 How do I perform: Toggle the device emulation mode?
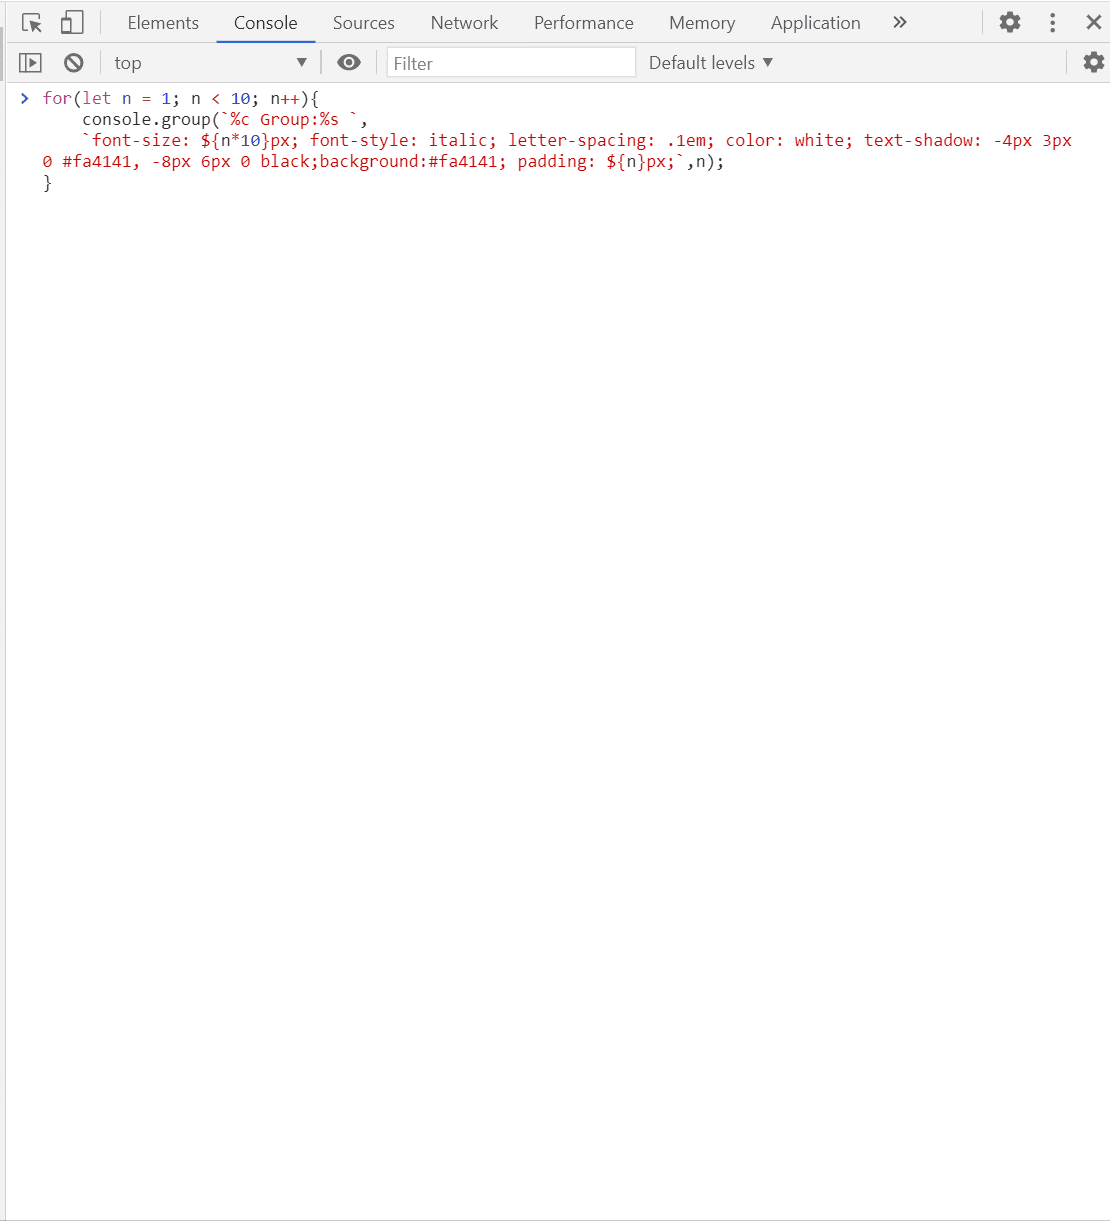pos(71,21)
